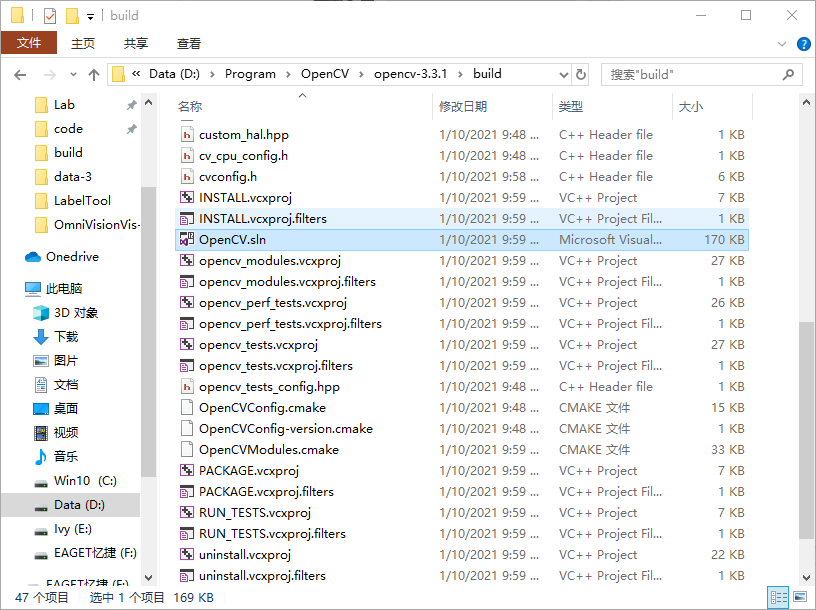Viewport: 816px width, 610px height.
Task: Open the 音乐 folder
Action: tap(66, 456)
